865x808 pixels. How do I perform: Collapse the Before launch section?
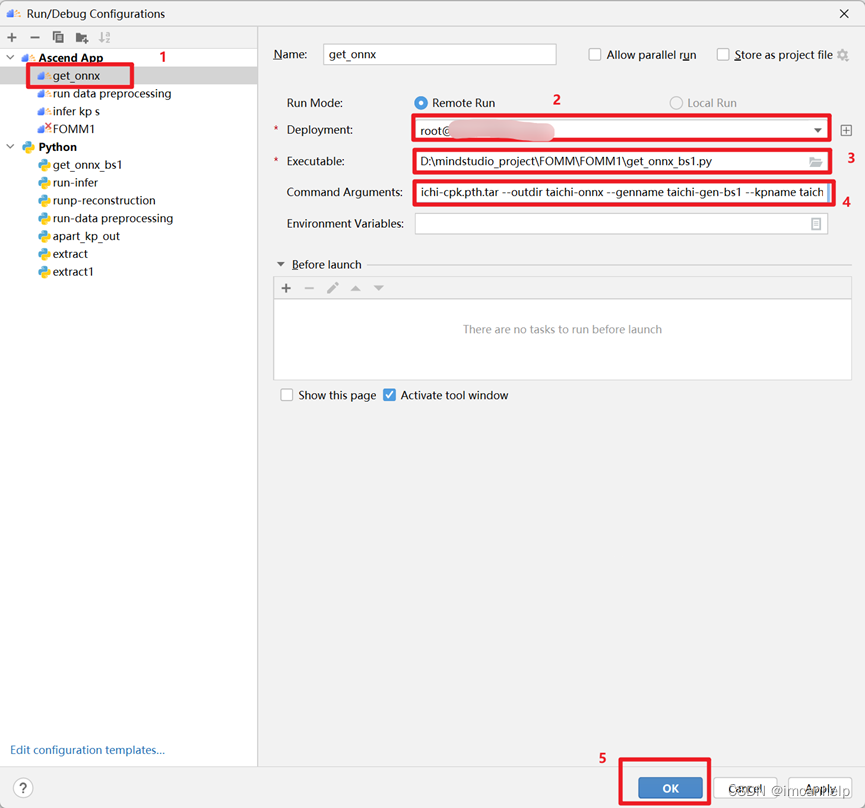281,262
